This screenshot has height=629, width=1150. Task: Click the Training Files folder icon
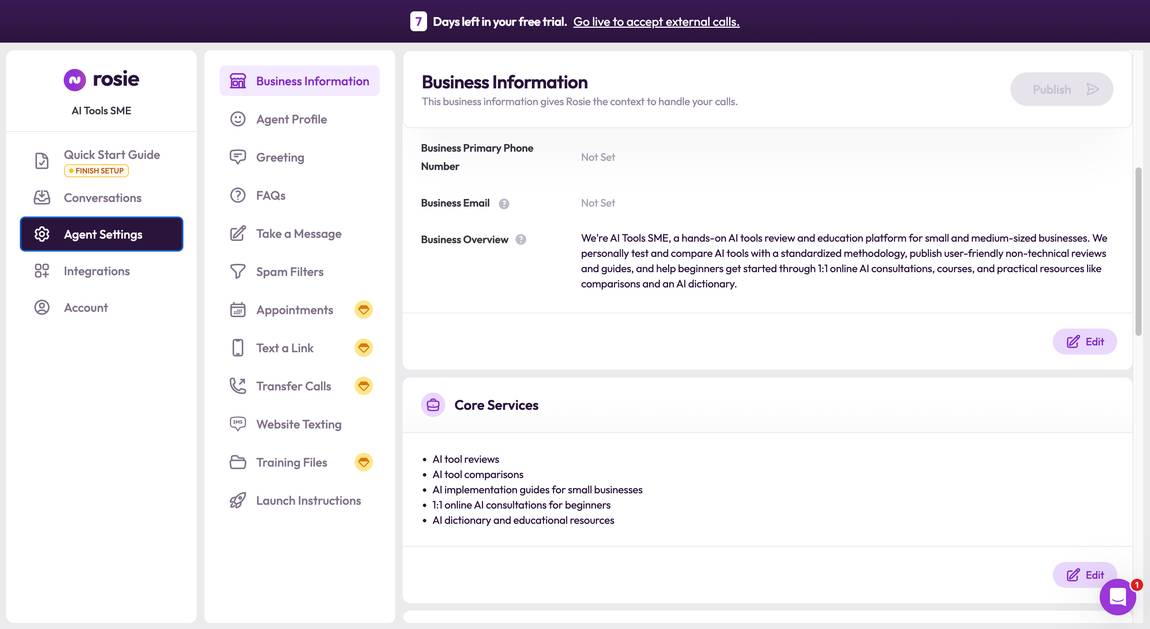[238, 462]
